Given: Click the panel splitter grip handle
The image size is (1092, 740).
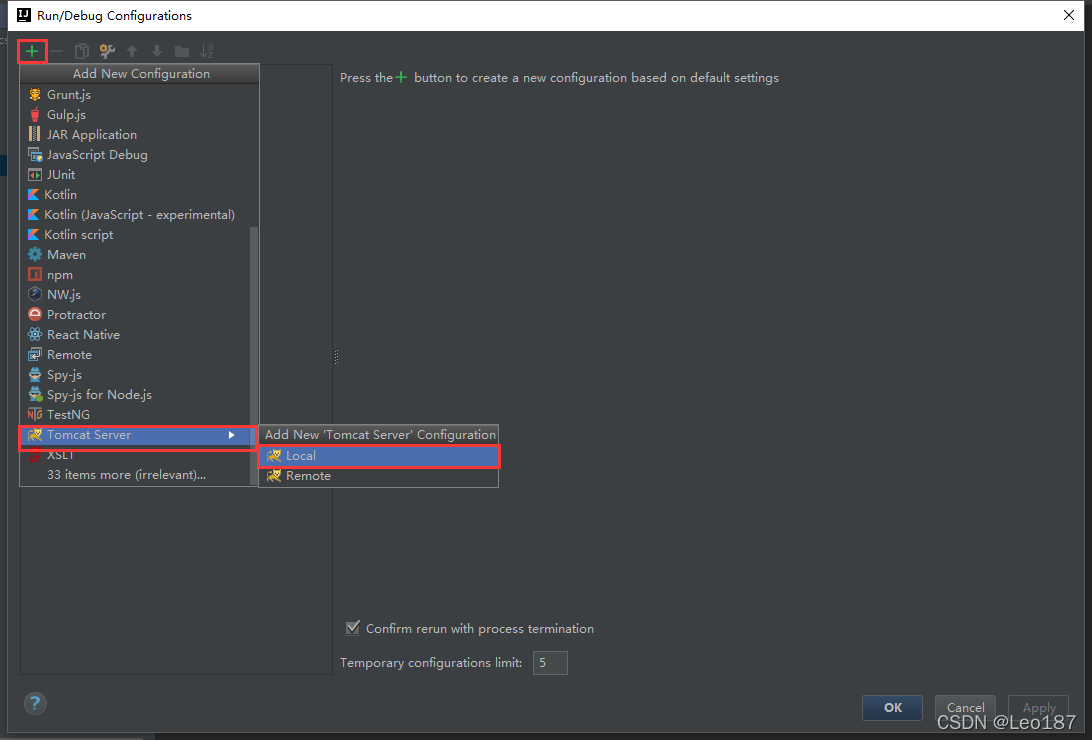Looking at the screenshot, I should click(x=336, y=356).
